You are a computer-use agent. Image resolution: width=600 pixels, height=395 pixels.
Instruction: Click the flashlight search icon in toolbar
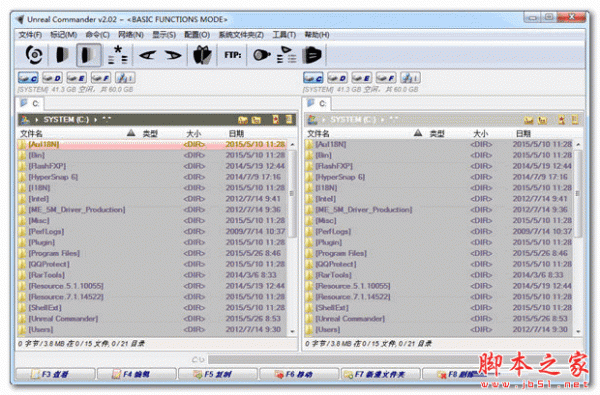(x=262, y=55)
